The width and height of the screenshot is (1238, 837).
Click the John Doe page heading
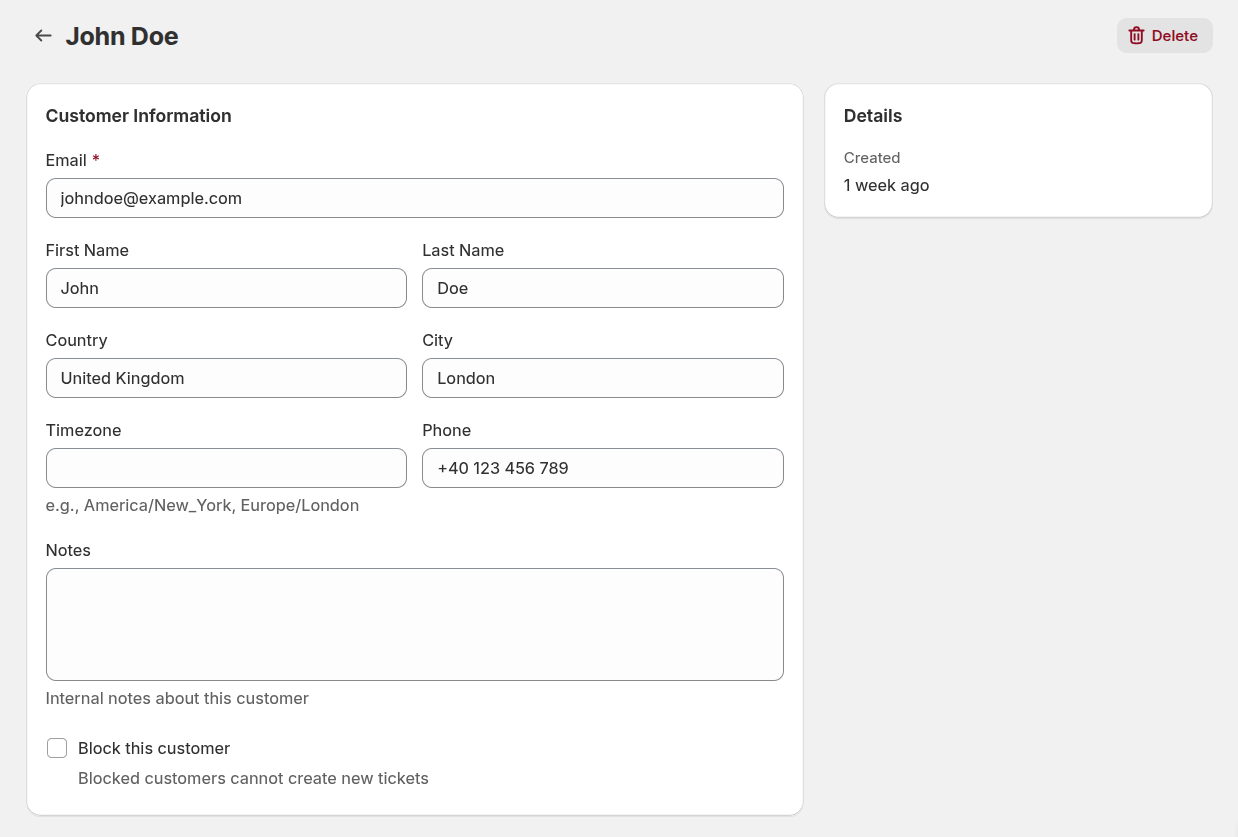click(x=122, y=36)
